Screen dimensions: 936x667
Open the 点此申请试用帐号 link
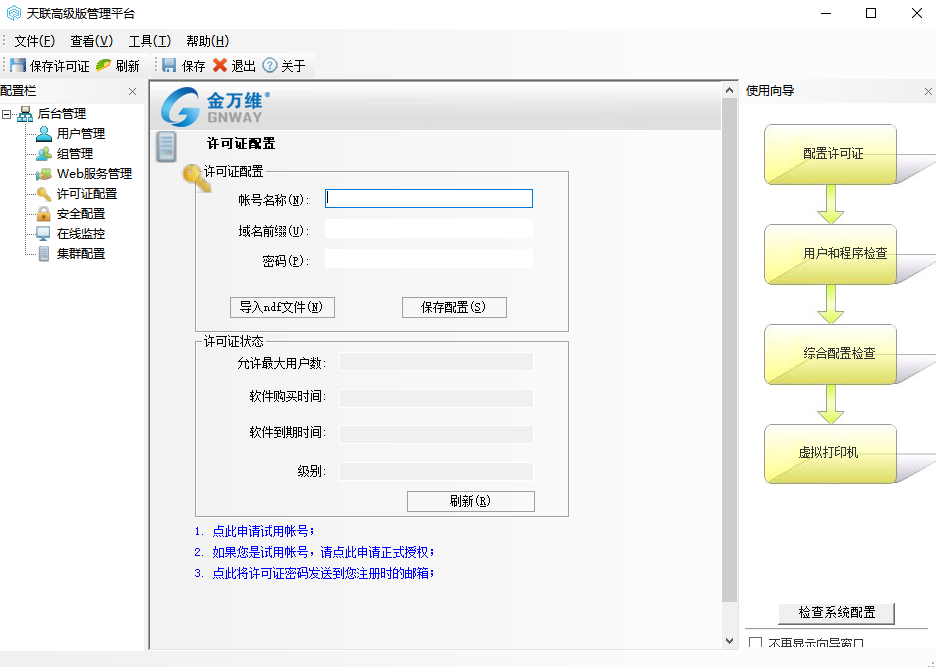(x=263, y=531)
